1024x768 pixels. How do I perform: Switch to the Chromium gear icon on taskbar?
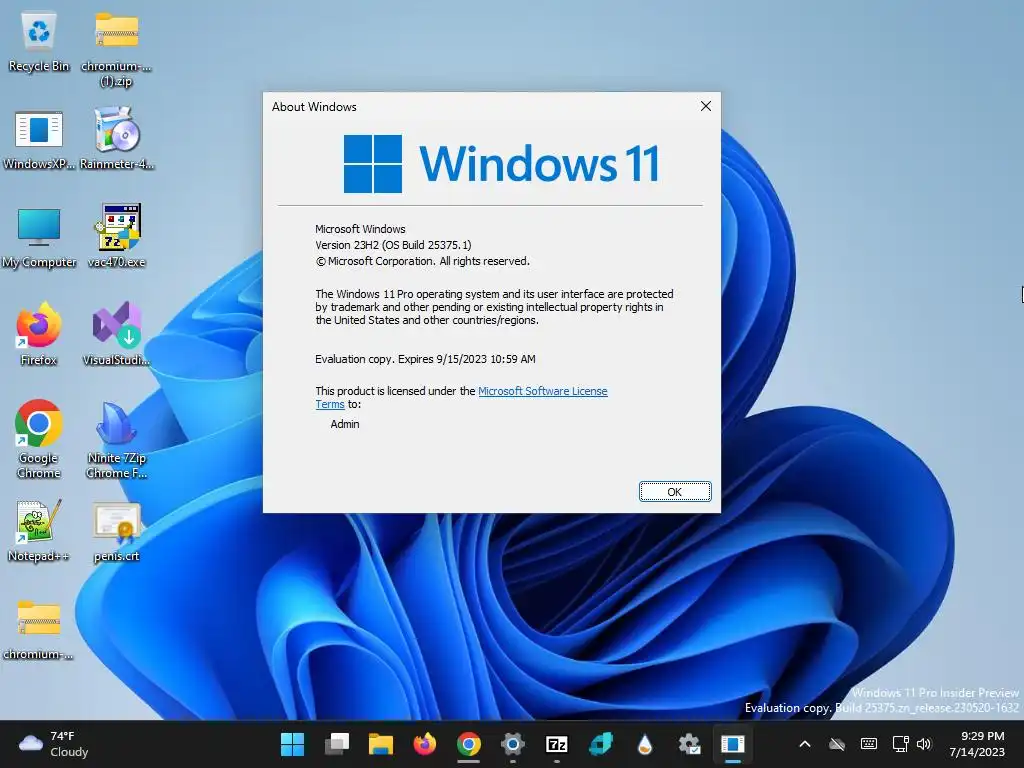[513, 744]
